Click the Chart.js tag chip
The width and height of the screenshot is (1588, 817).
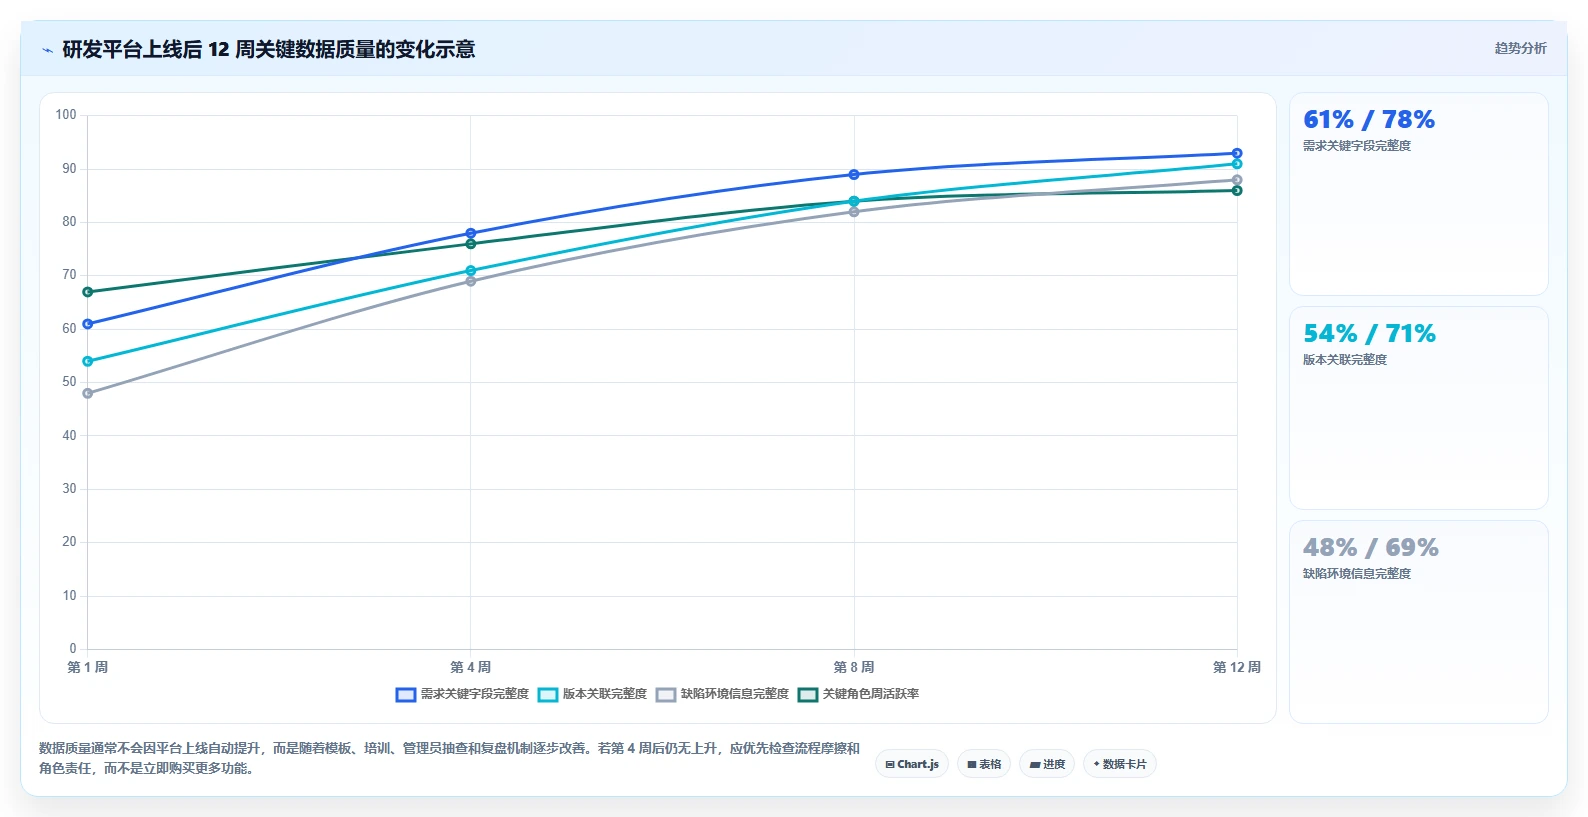pyautogui.click(x=912, y=764)
